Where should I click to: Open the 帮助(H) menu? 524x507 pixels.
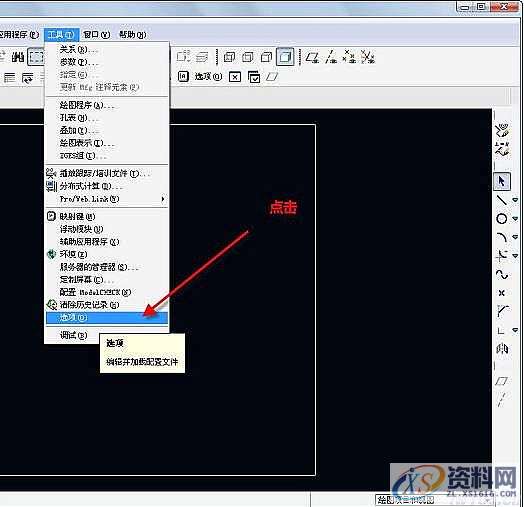133,34
